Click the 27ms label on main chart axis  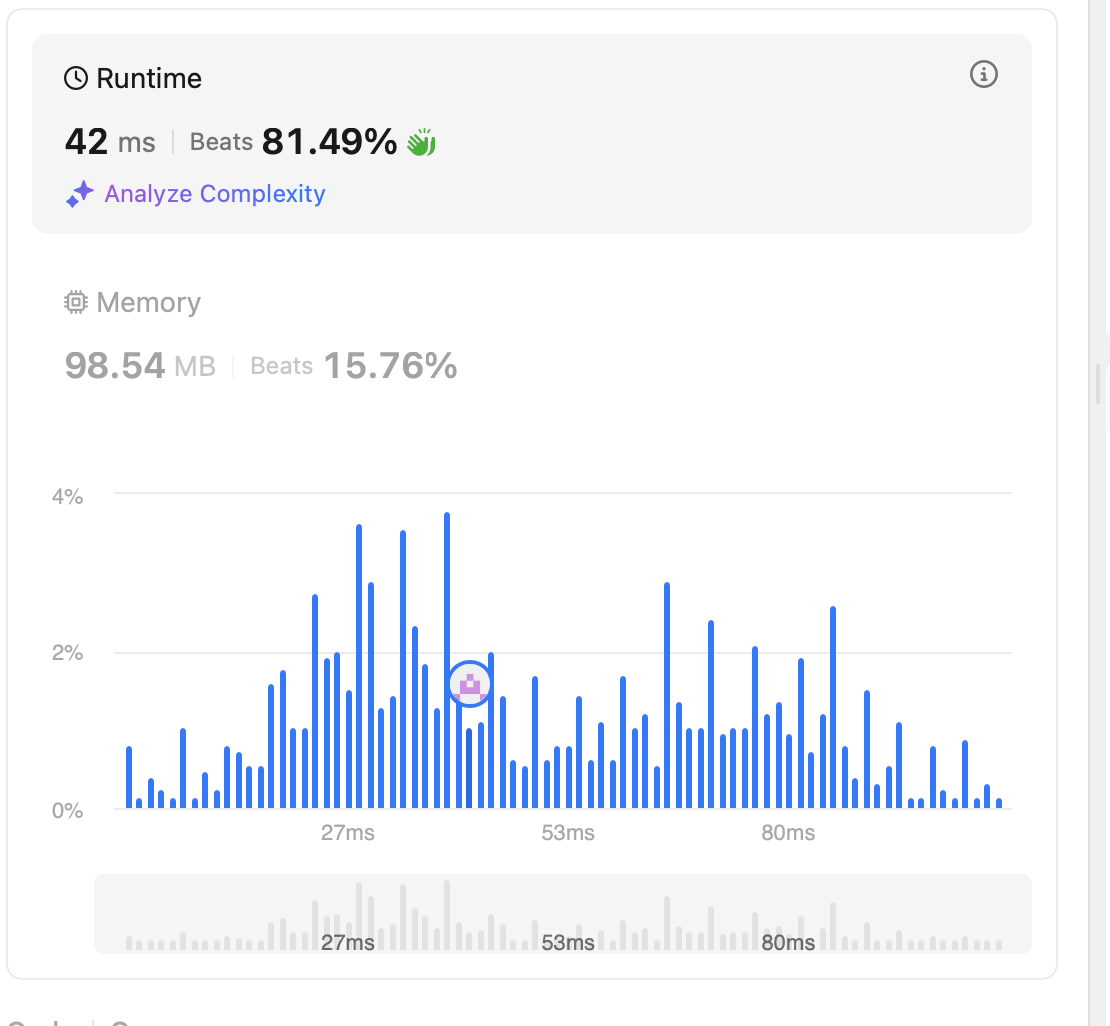tap(347, 833)
